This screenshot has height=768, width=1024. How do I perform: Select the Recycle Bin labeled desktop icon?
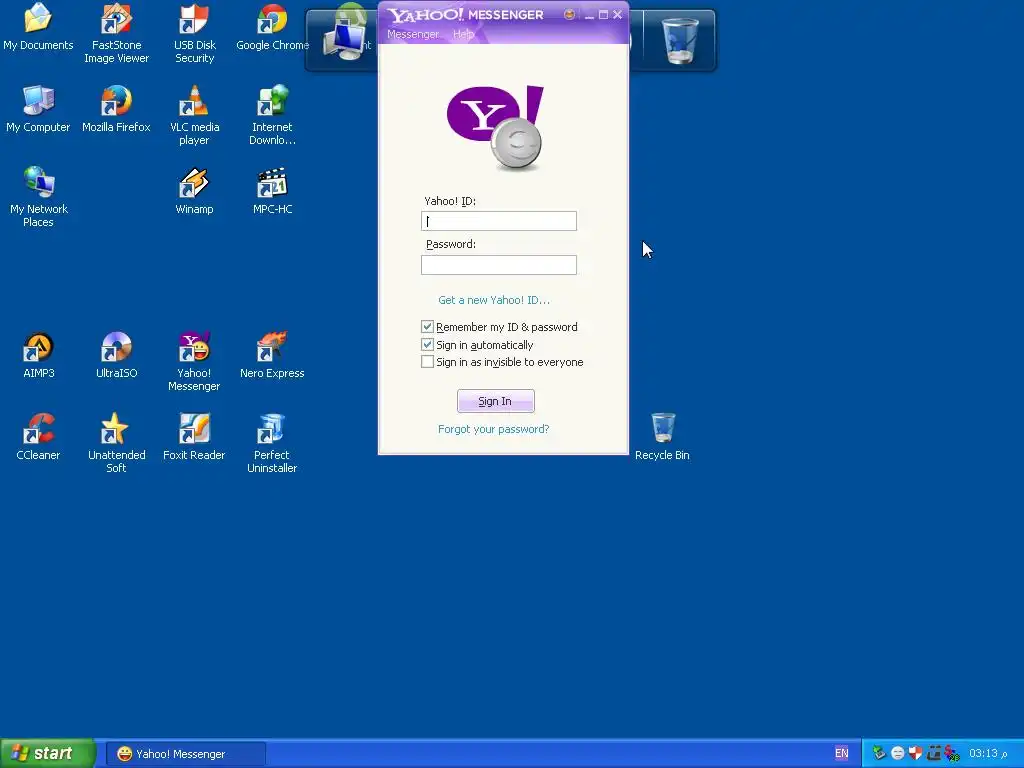coord(662,437)
